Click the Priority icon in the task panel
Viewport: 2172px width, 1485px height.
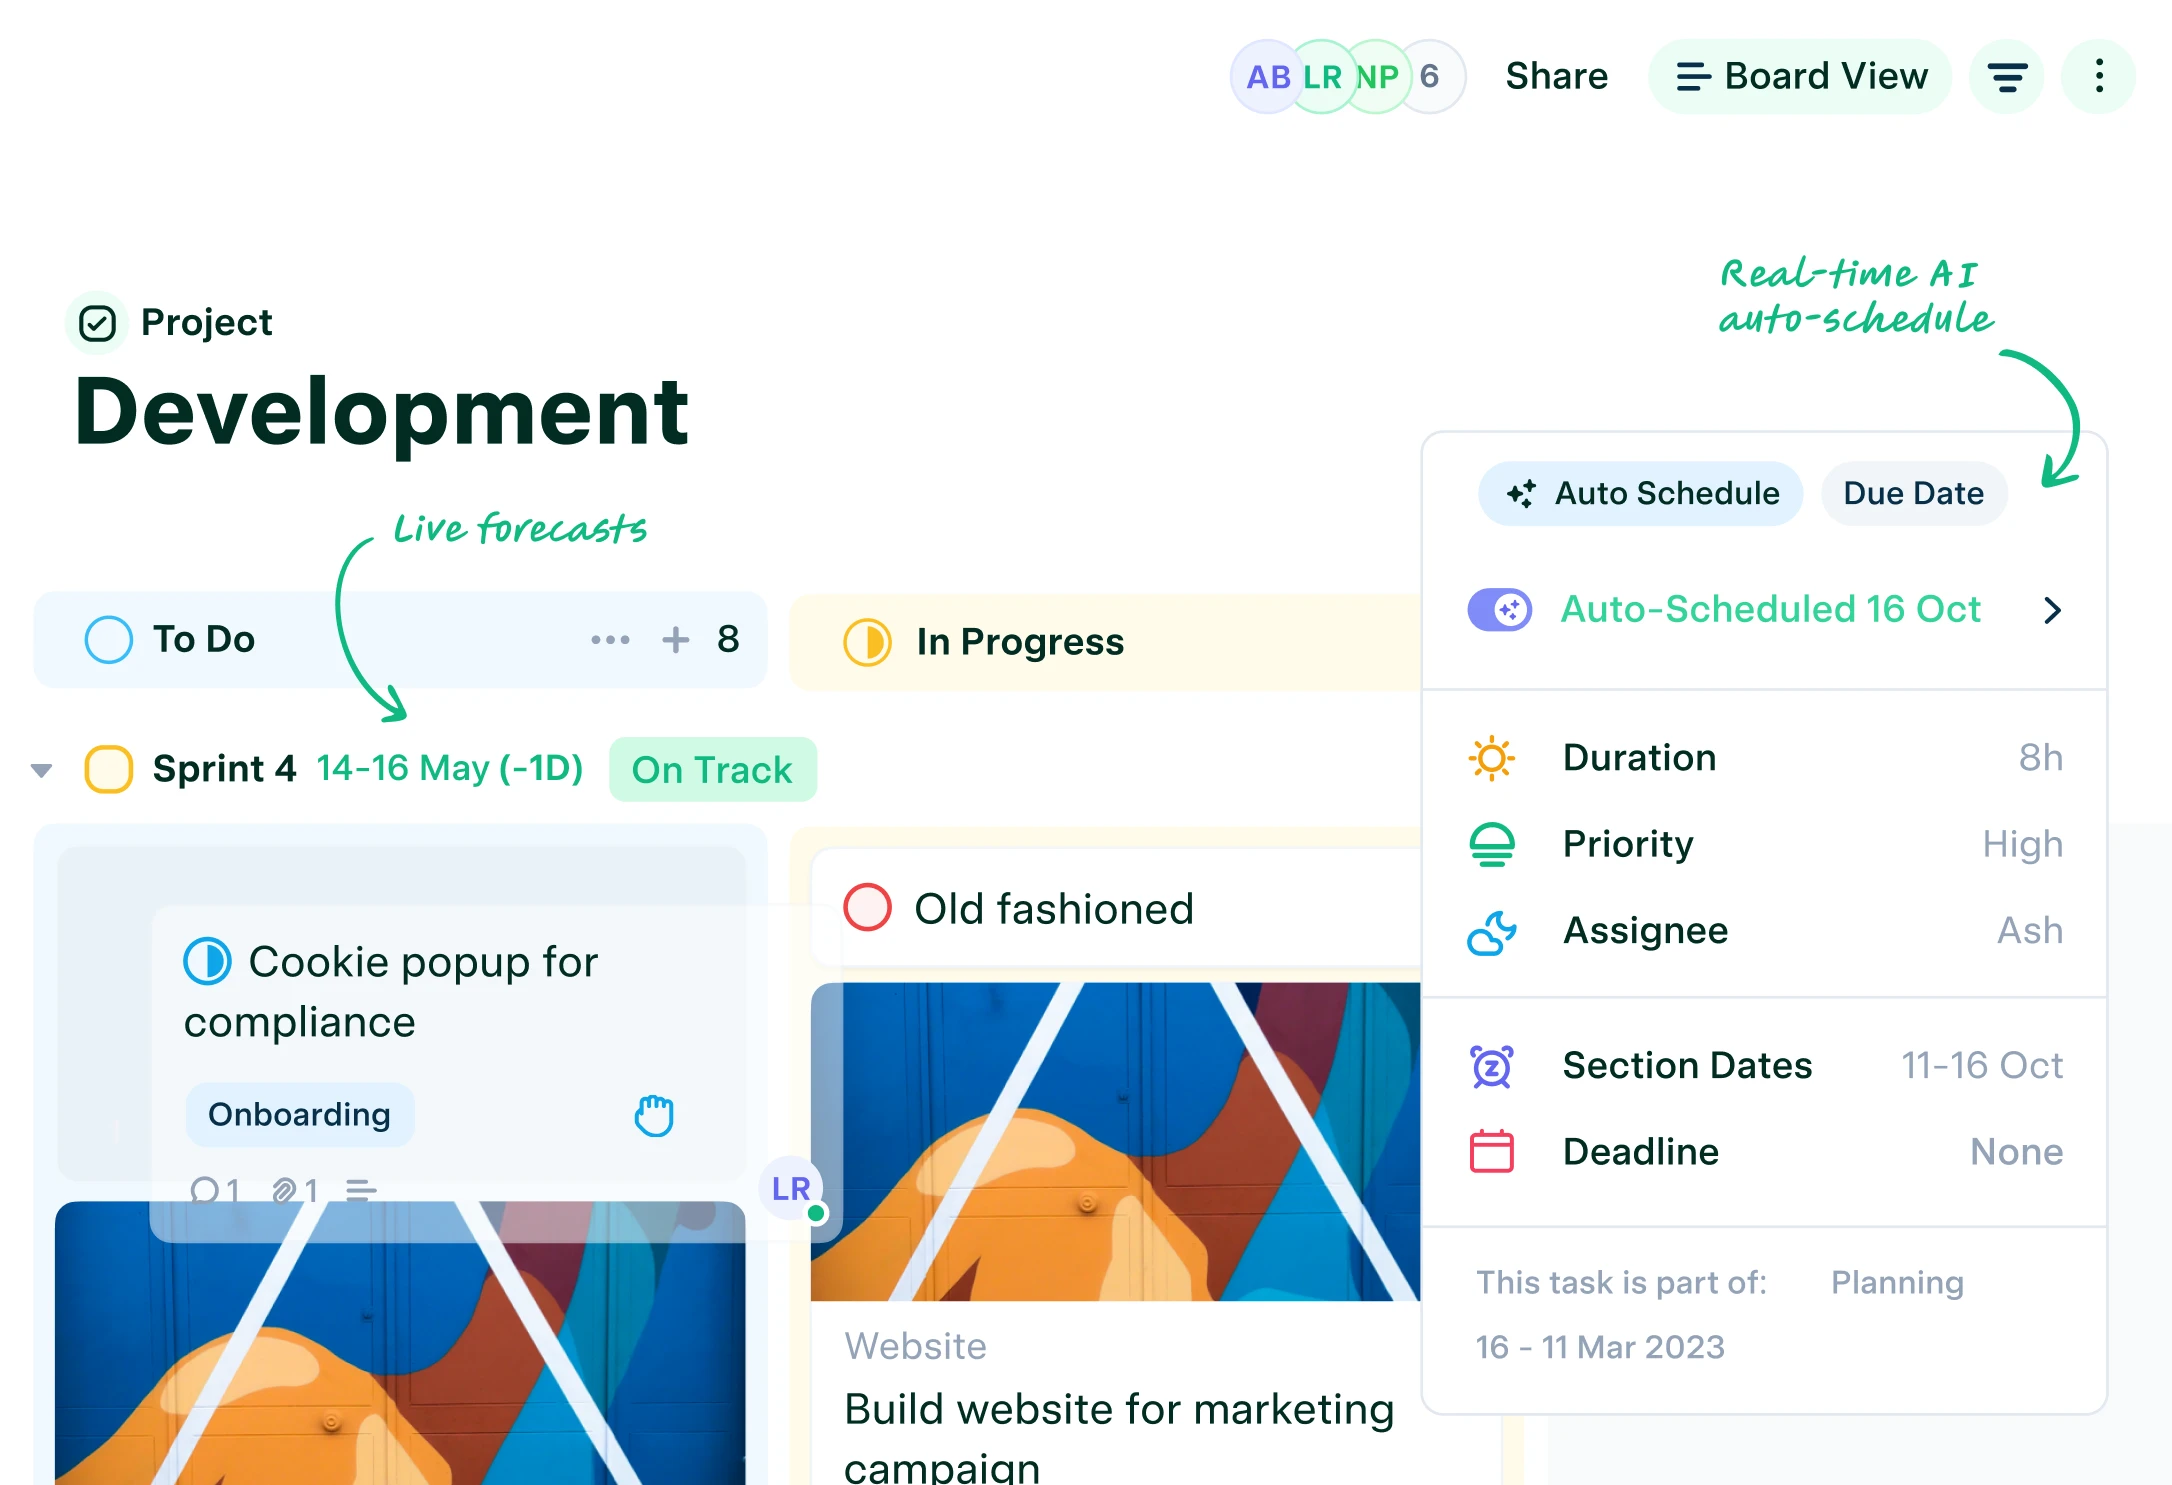[x=1492, y=845]
